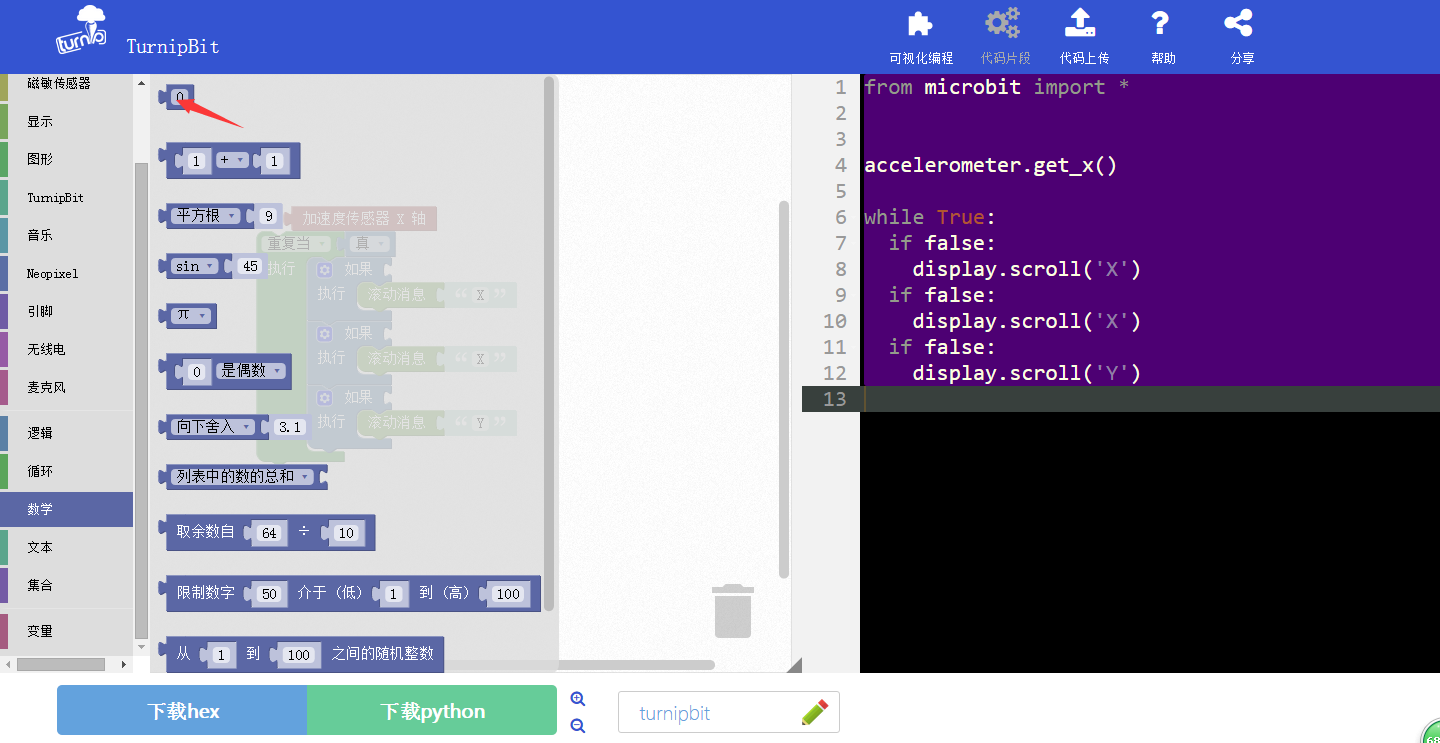This screenshot has height=743, width=1440.
Task: Click the 64 value in 取余数自 block
Action: (x=269, y=533)
